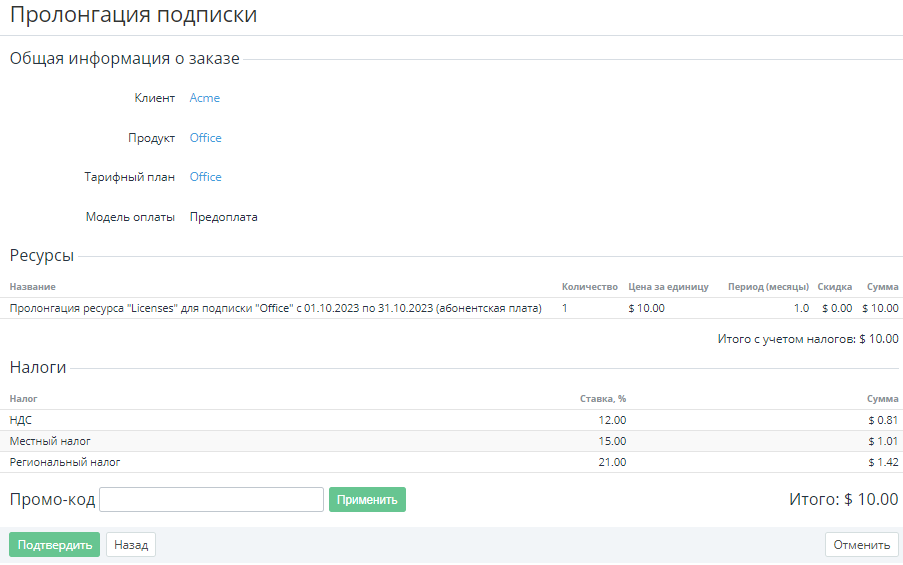Open the Acme client link
This screenshot has width=903, height=565.
tap(204, 98)
